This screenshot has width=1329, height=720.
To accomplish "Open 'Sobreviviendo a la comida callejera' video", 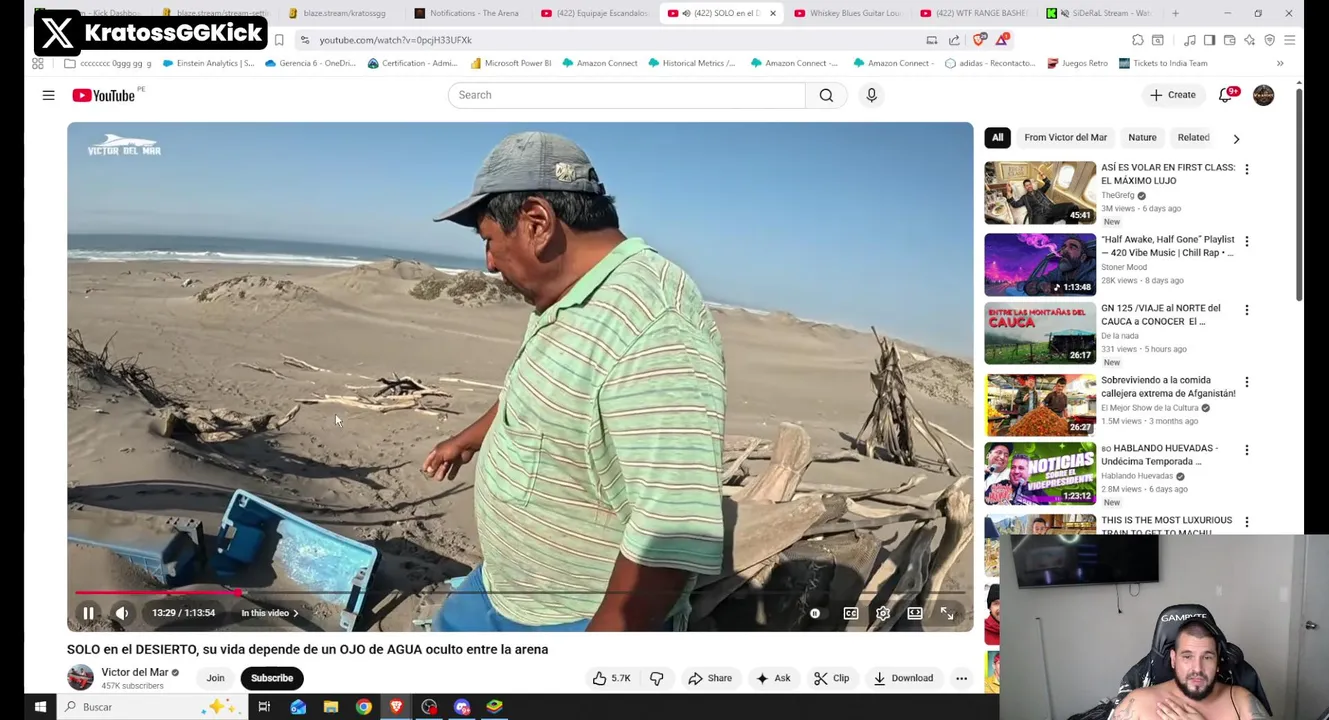I will pyautogui.click(x=1040, y=405).
